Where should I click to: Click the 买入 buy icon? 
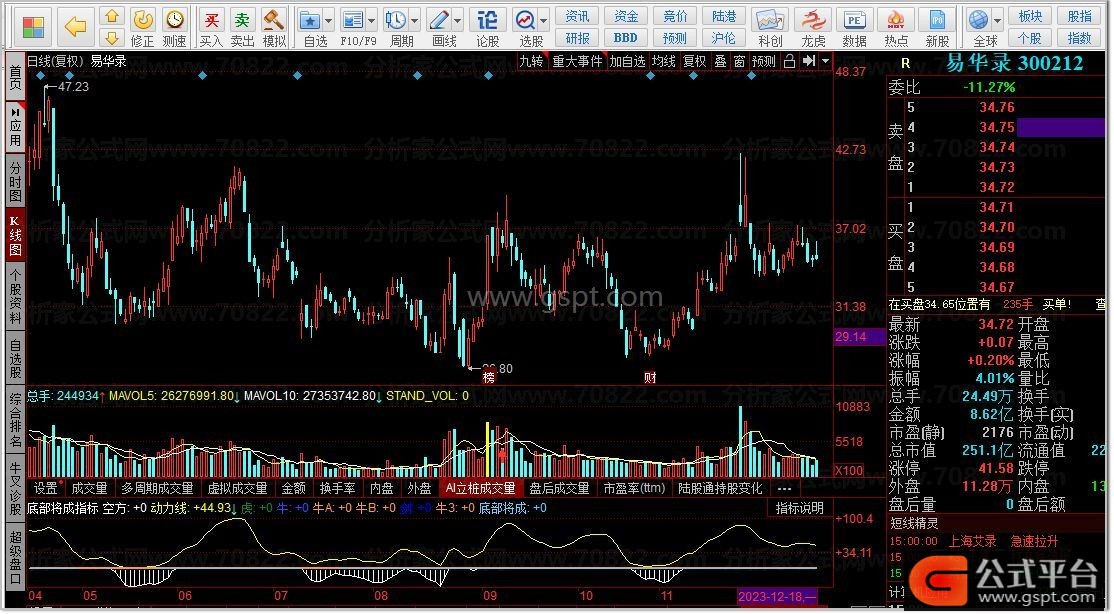click(211, 27)
